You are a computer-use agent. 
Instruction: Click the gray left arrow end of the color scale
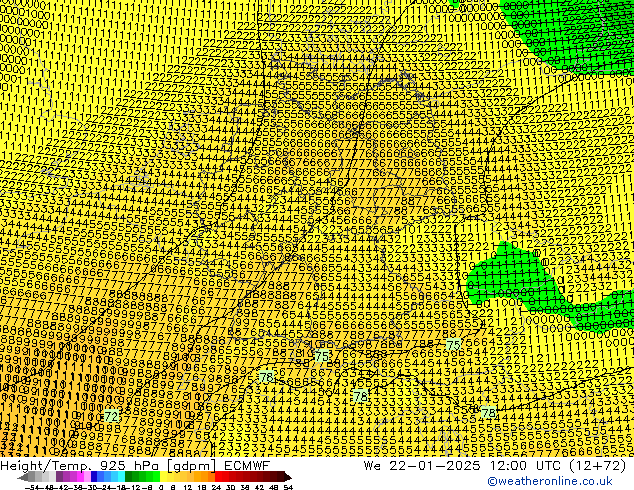pyautogui.click(x=22, y=477)
